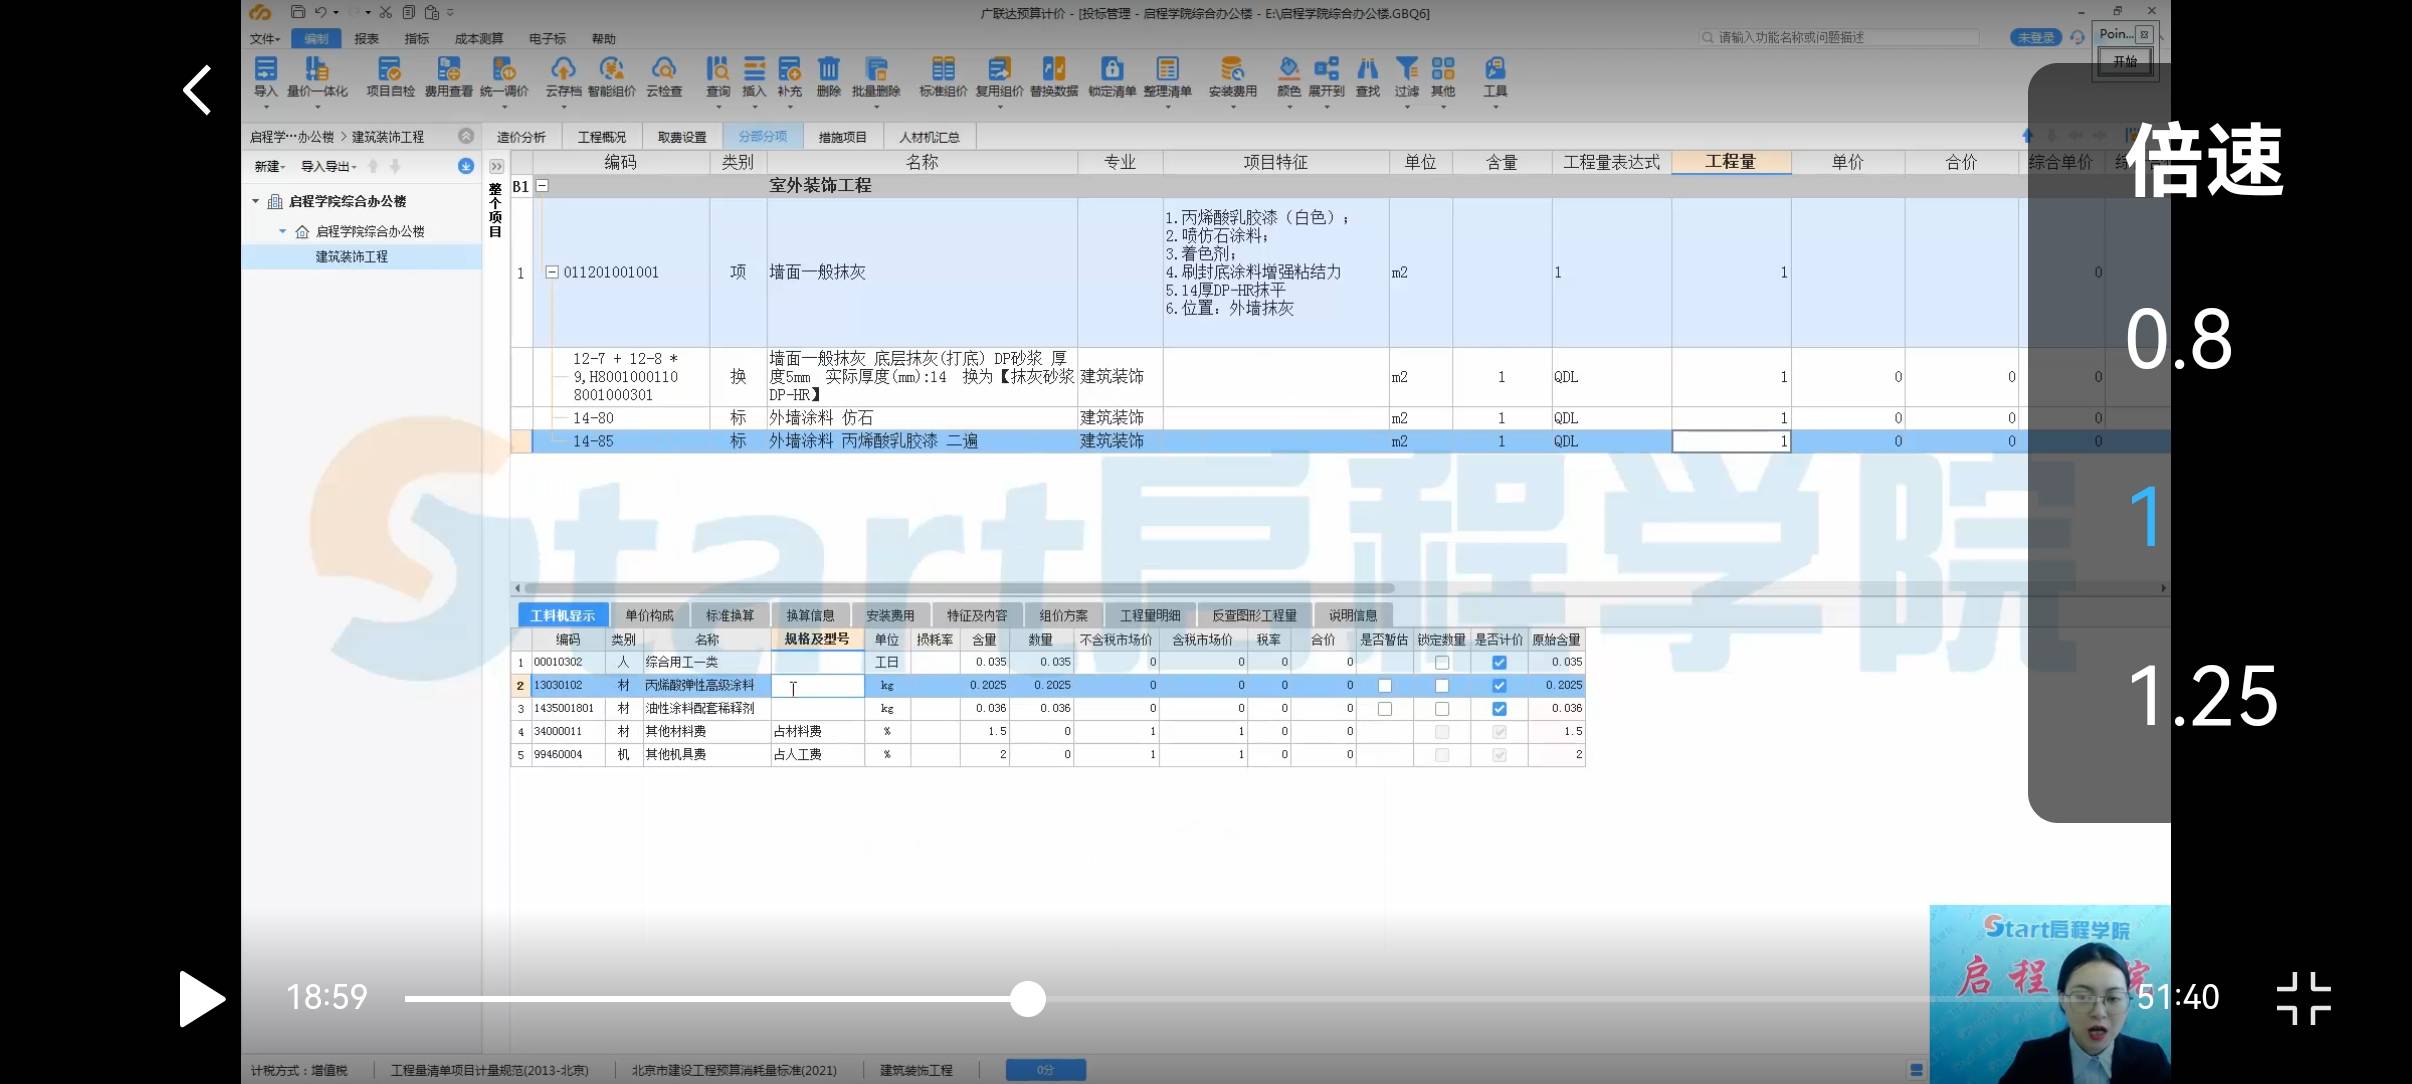Switch to the 报表 menu tab
The image size is (2412, 1084).
tap(367, 38)
